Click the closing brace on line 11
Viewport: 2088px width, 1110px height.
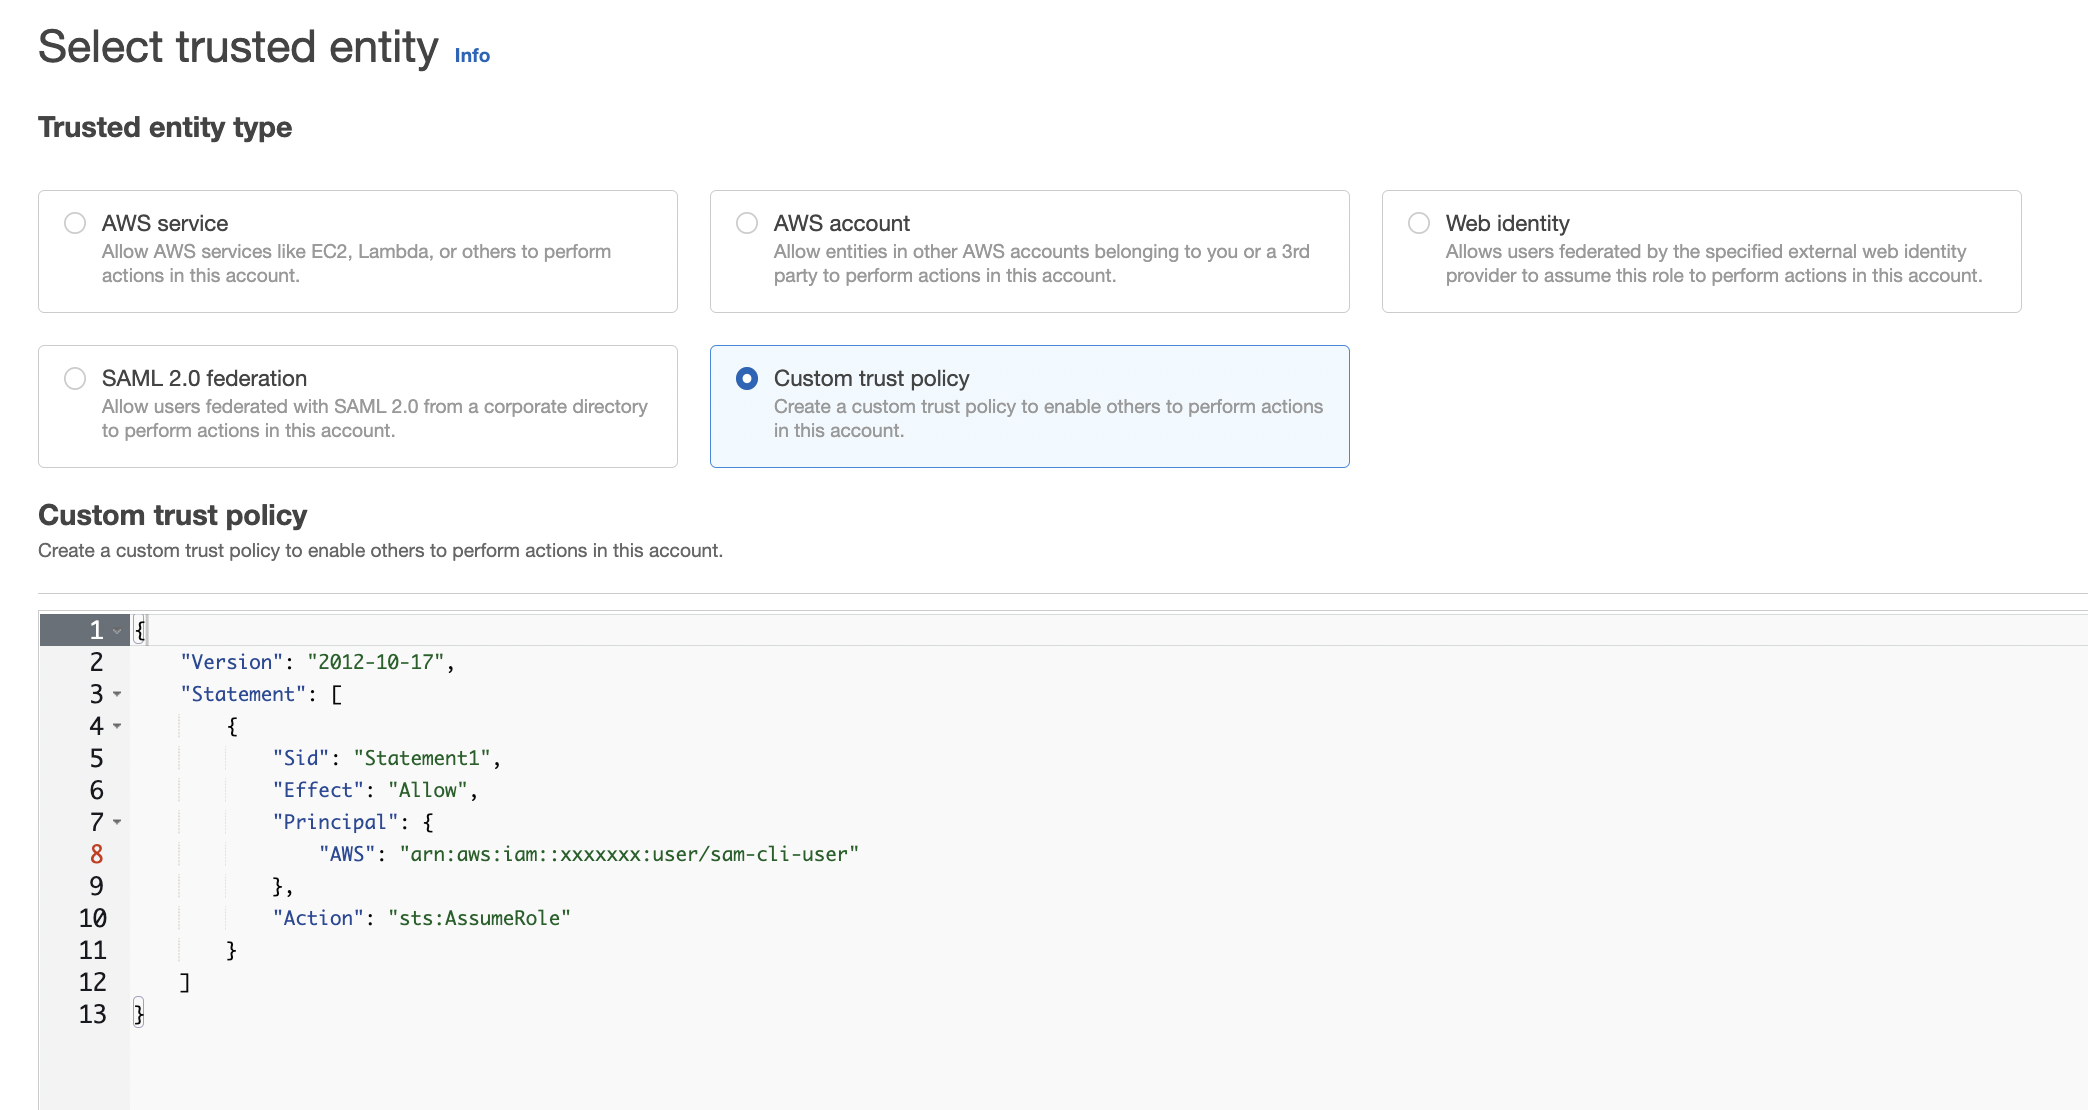pos(231,950)
